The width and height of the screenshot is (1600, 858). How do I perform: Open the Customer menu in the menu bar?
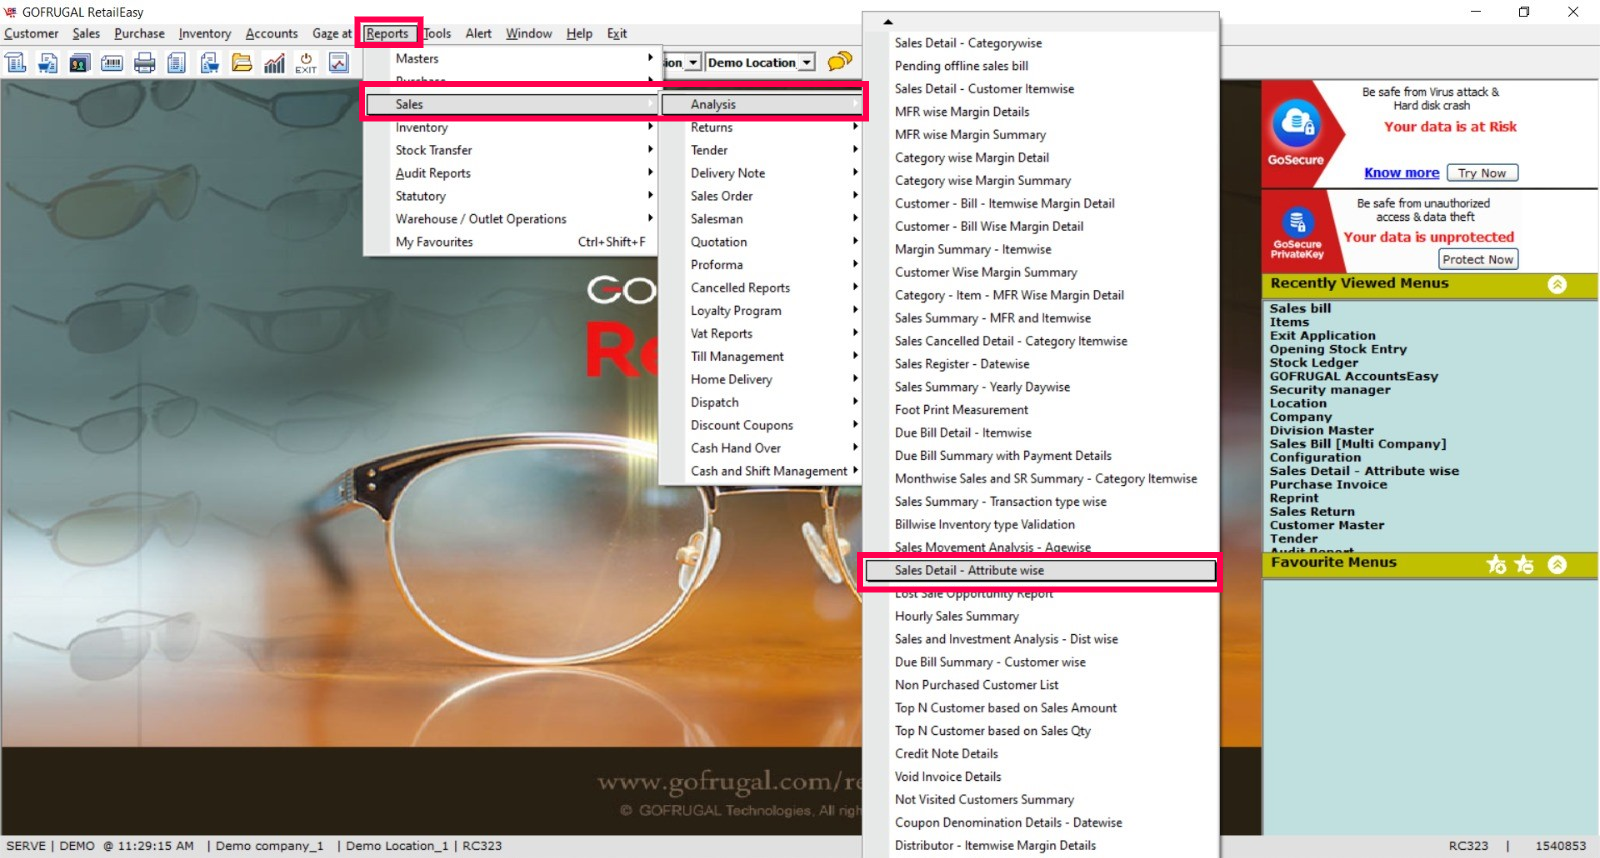(31, 33)
